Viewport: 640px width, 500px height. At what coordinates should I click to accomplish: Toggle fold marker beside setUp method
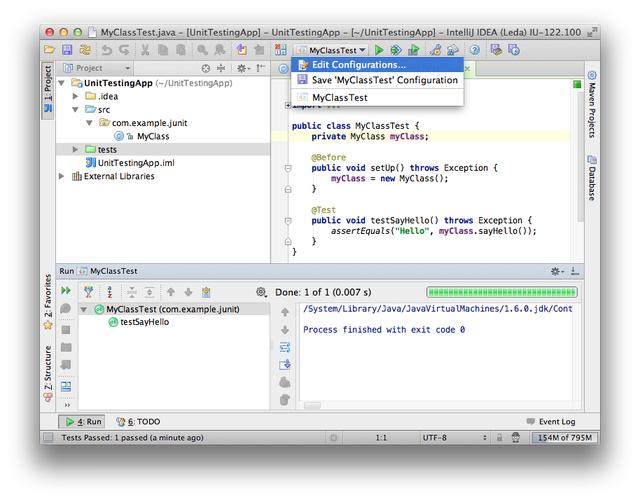[288, 168]
